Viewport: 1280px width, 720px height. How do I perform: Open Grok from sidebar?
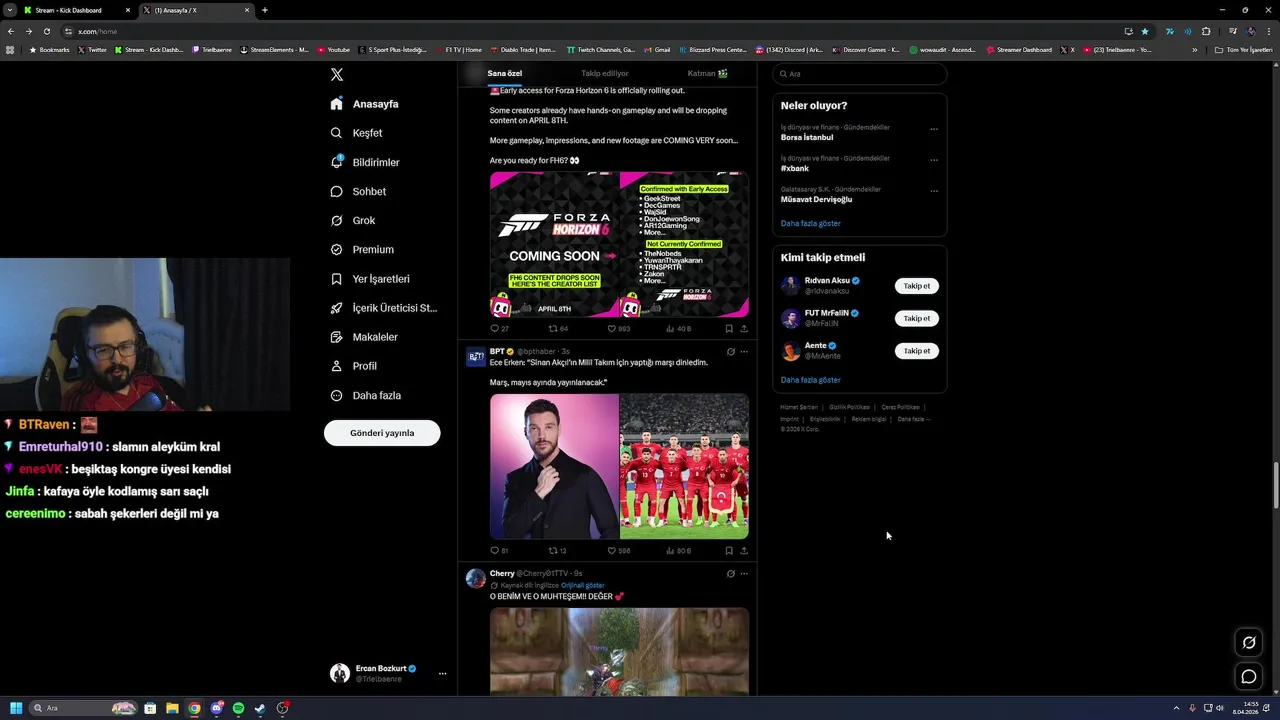(x=353, y=220)
